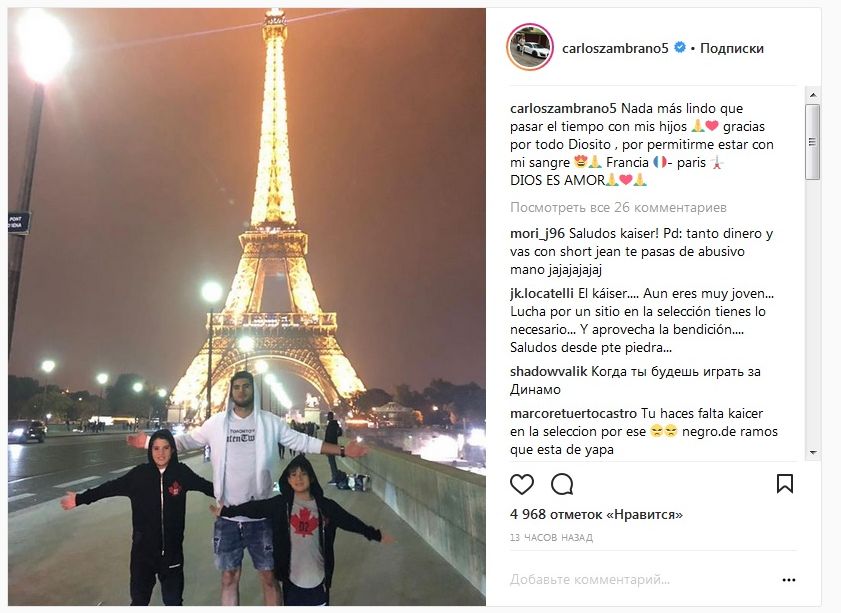841x613 pixels.
Task: Open marcoretuertocastro commenter profile
Action: pos(573,413)
